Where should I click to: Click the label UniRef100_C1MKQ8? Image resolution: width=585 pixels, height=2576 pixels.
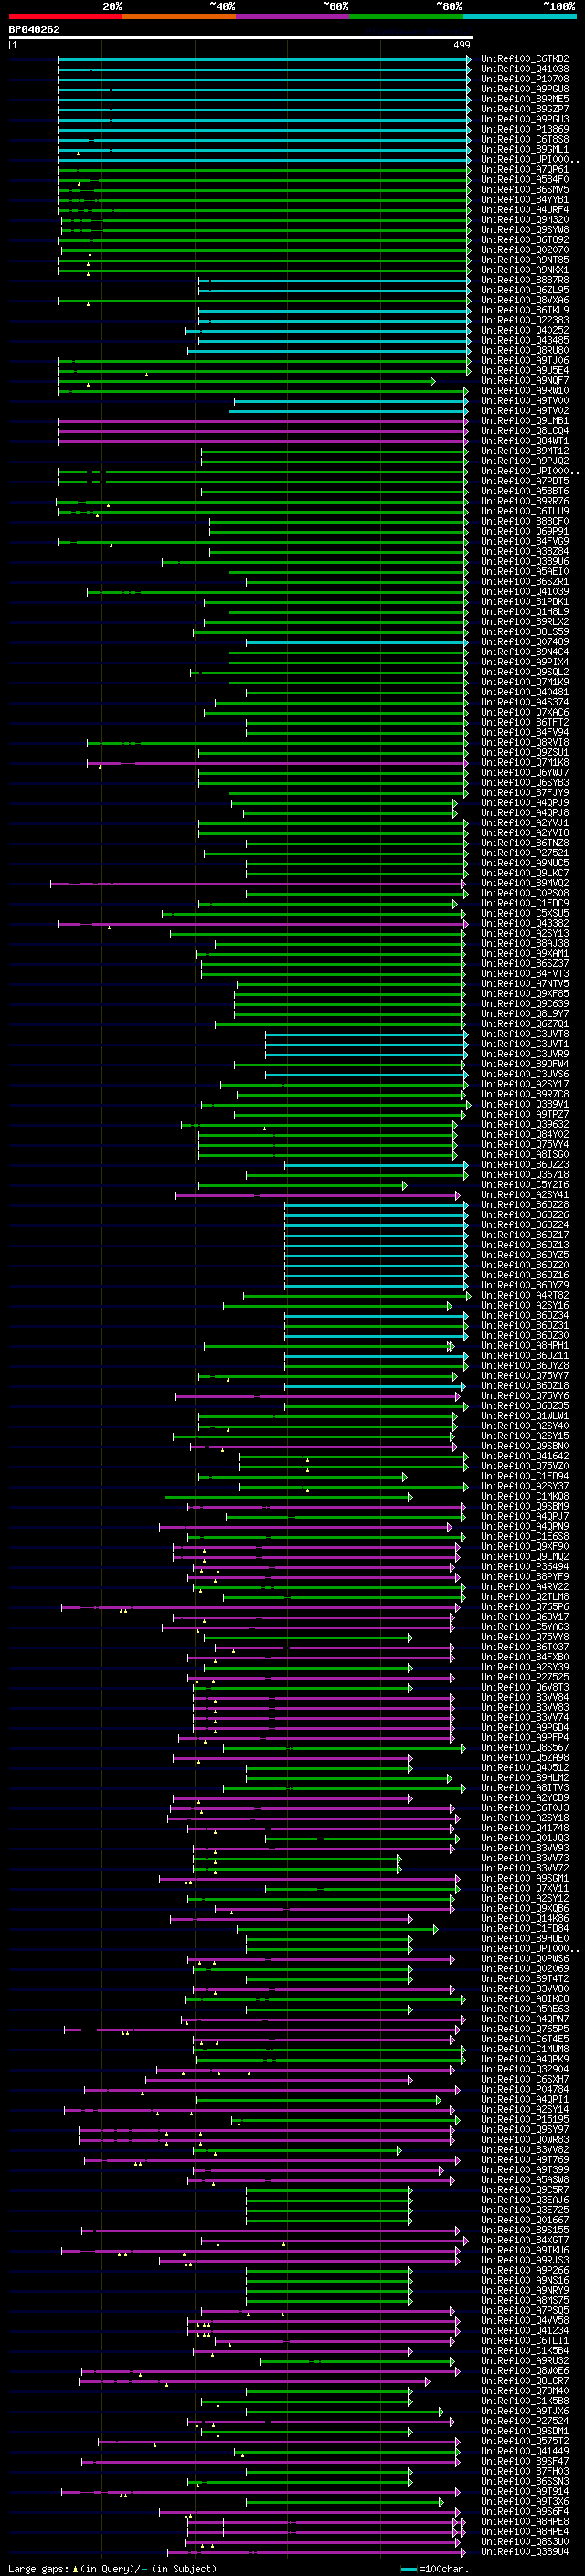pos(525,1497)
